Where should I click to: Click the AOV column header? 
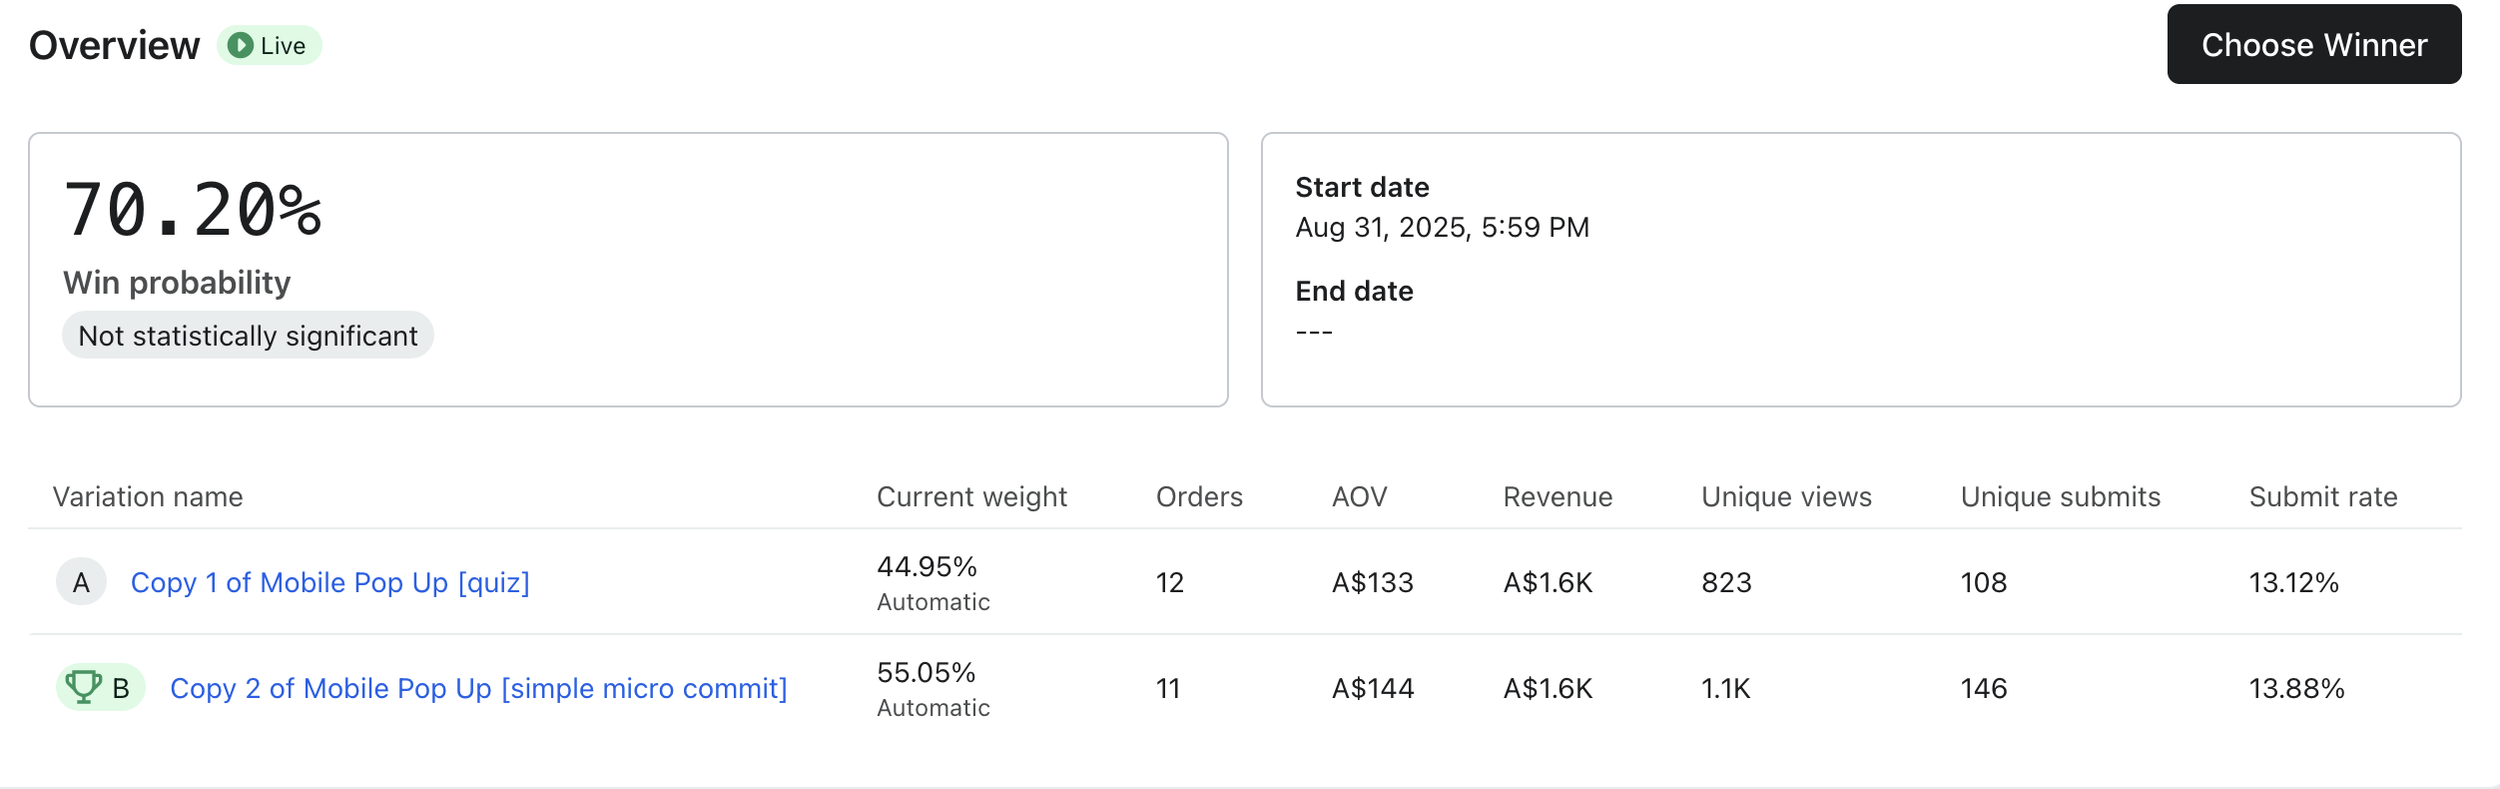(x=1359, y=497)
